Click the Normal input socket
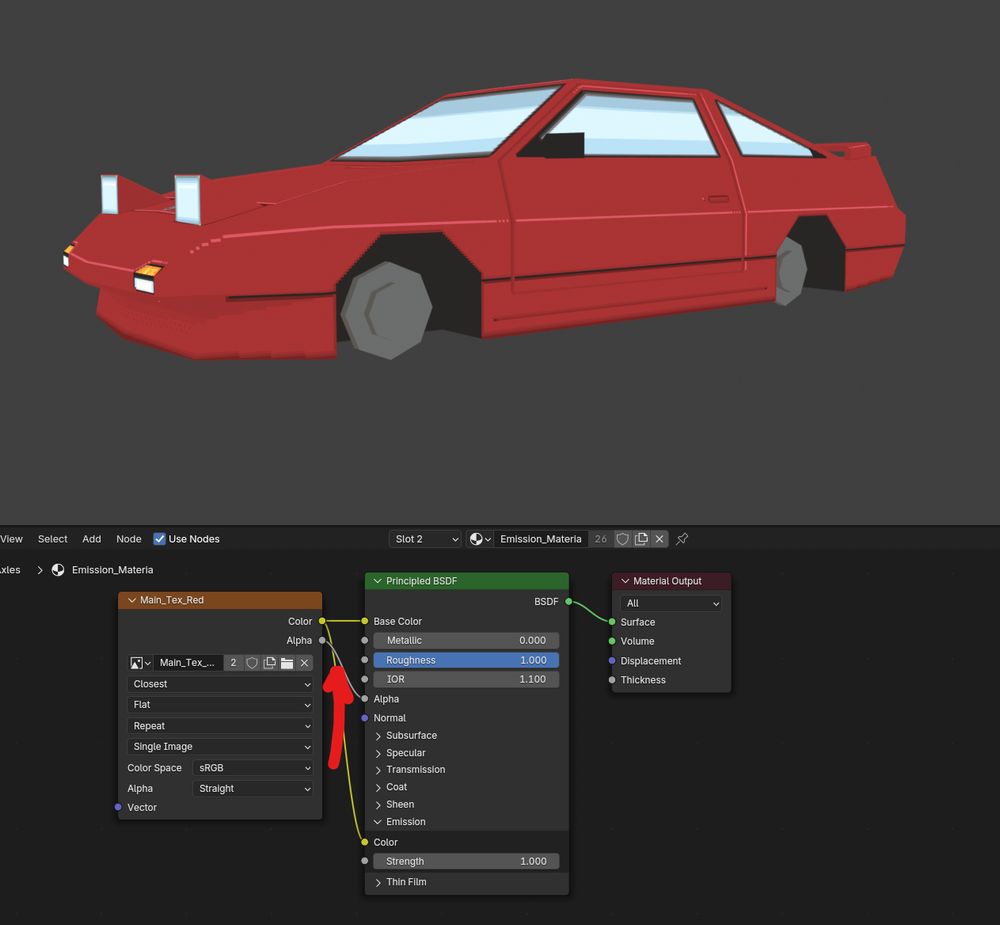The image size is (1000, 925). coord(364,718)
